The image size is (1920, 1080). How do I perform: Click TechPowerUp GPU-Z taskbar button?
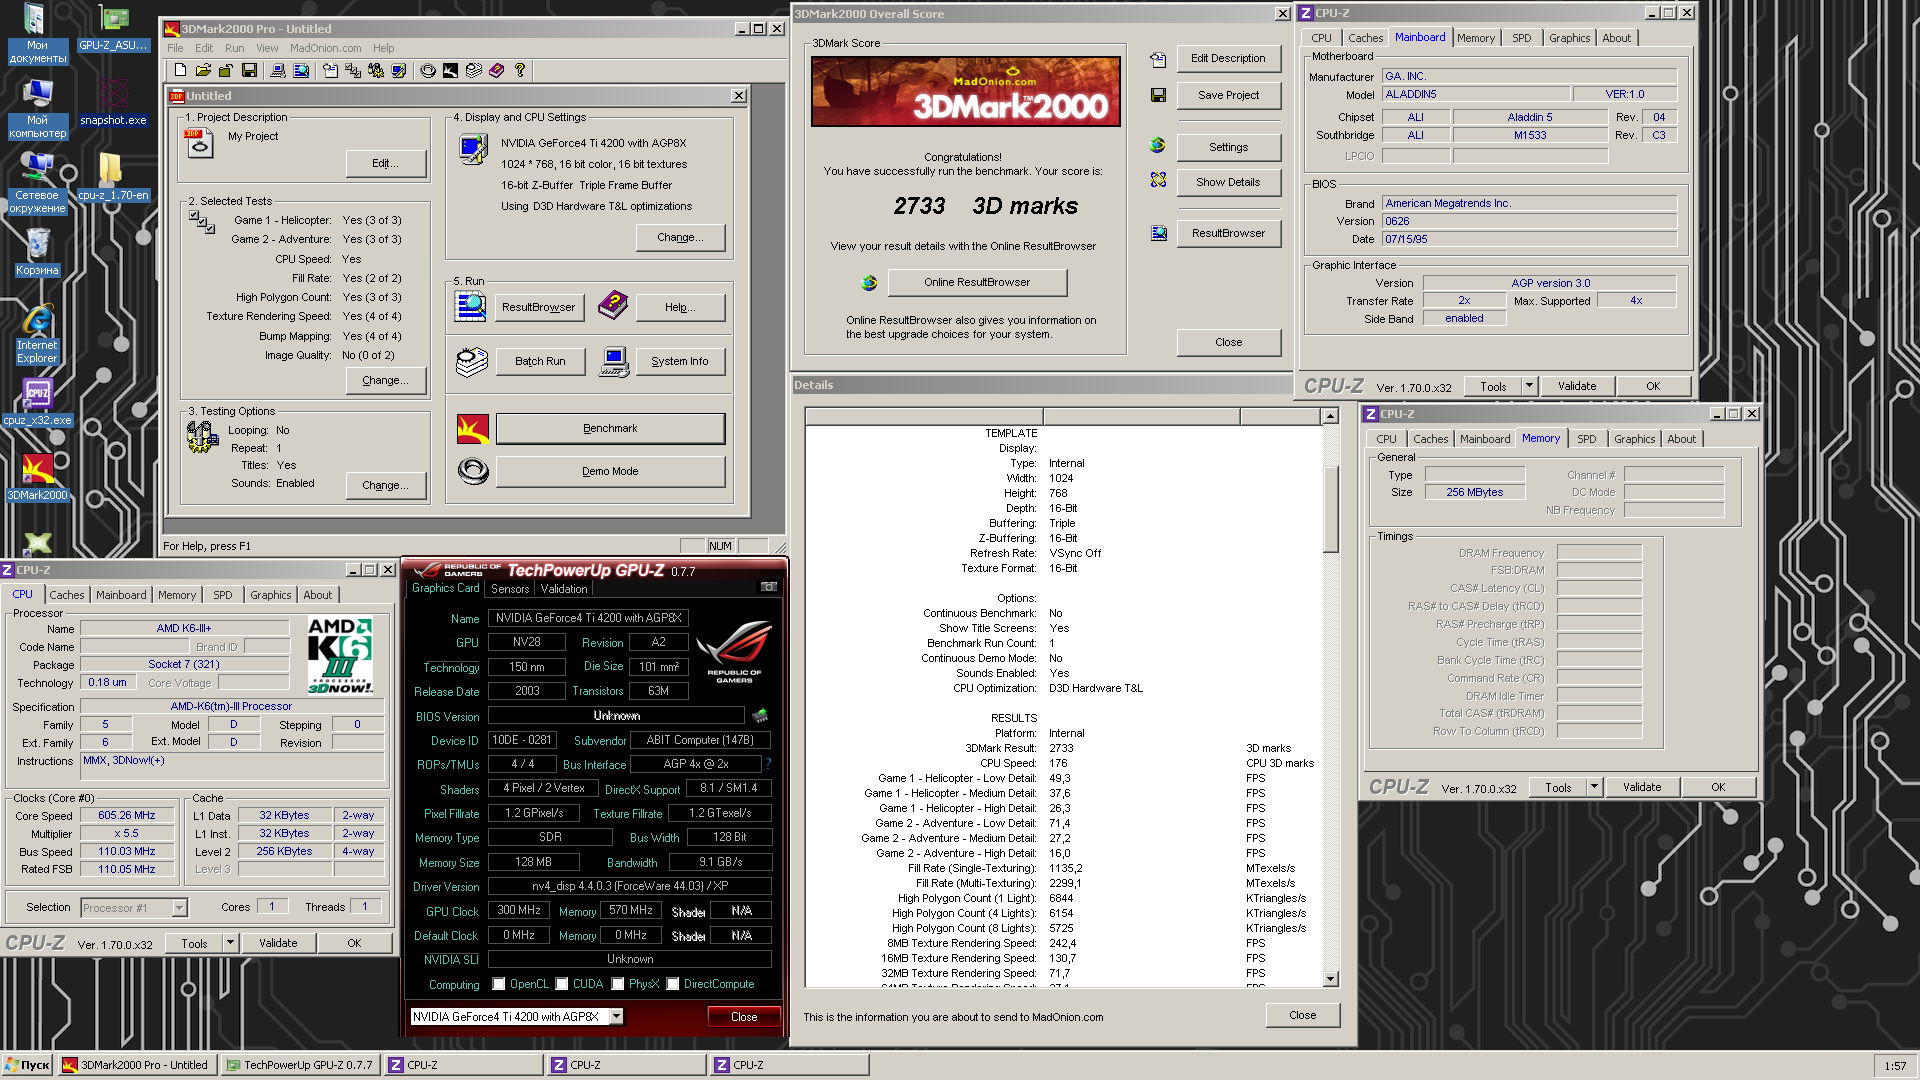click(301, 1065)
